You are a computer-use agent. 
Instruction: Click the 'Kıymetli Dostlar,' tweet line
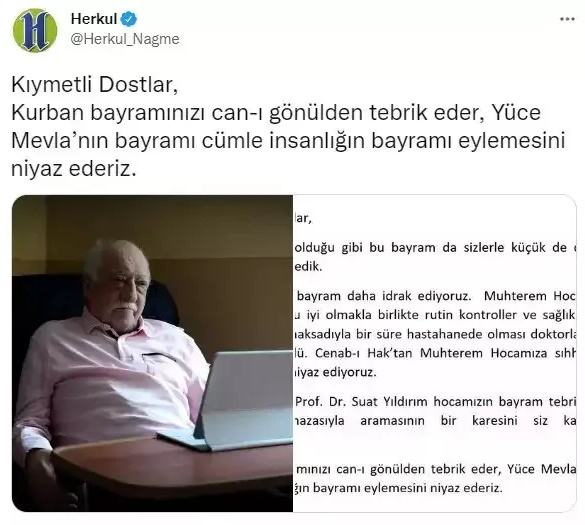tap(95, 85)
